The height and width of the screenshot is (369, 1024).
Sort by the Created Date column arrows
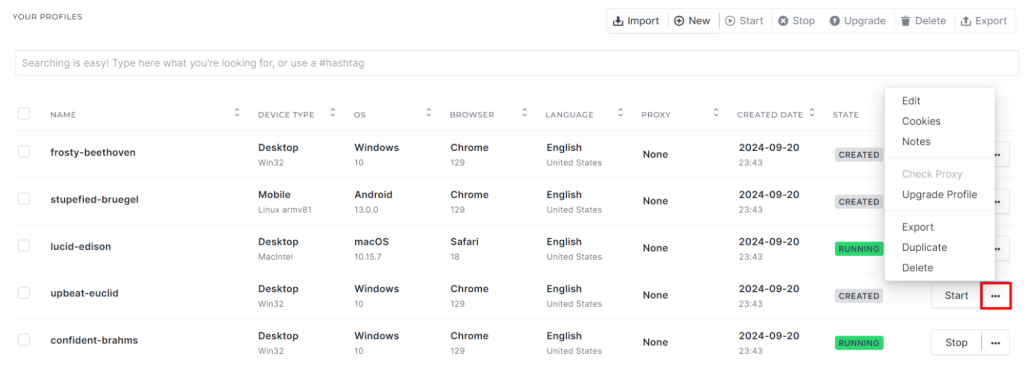[812, 113]
